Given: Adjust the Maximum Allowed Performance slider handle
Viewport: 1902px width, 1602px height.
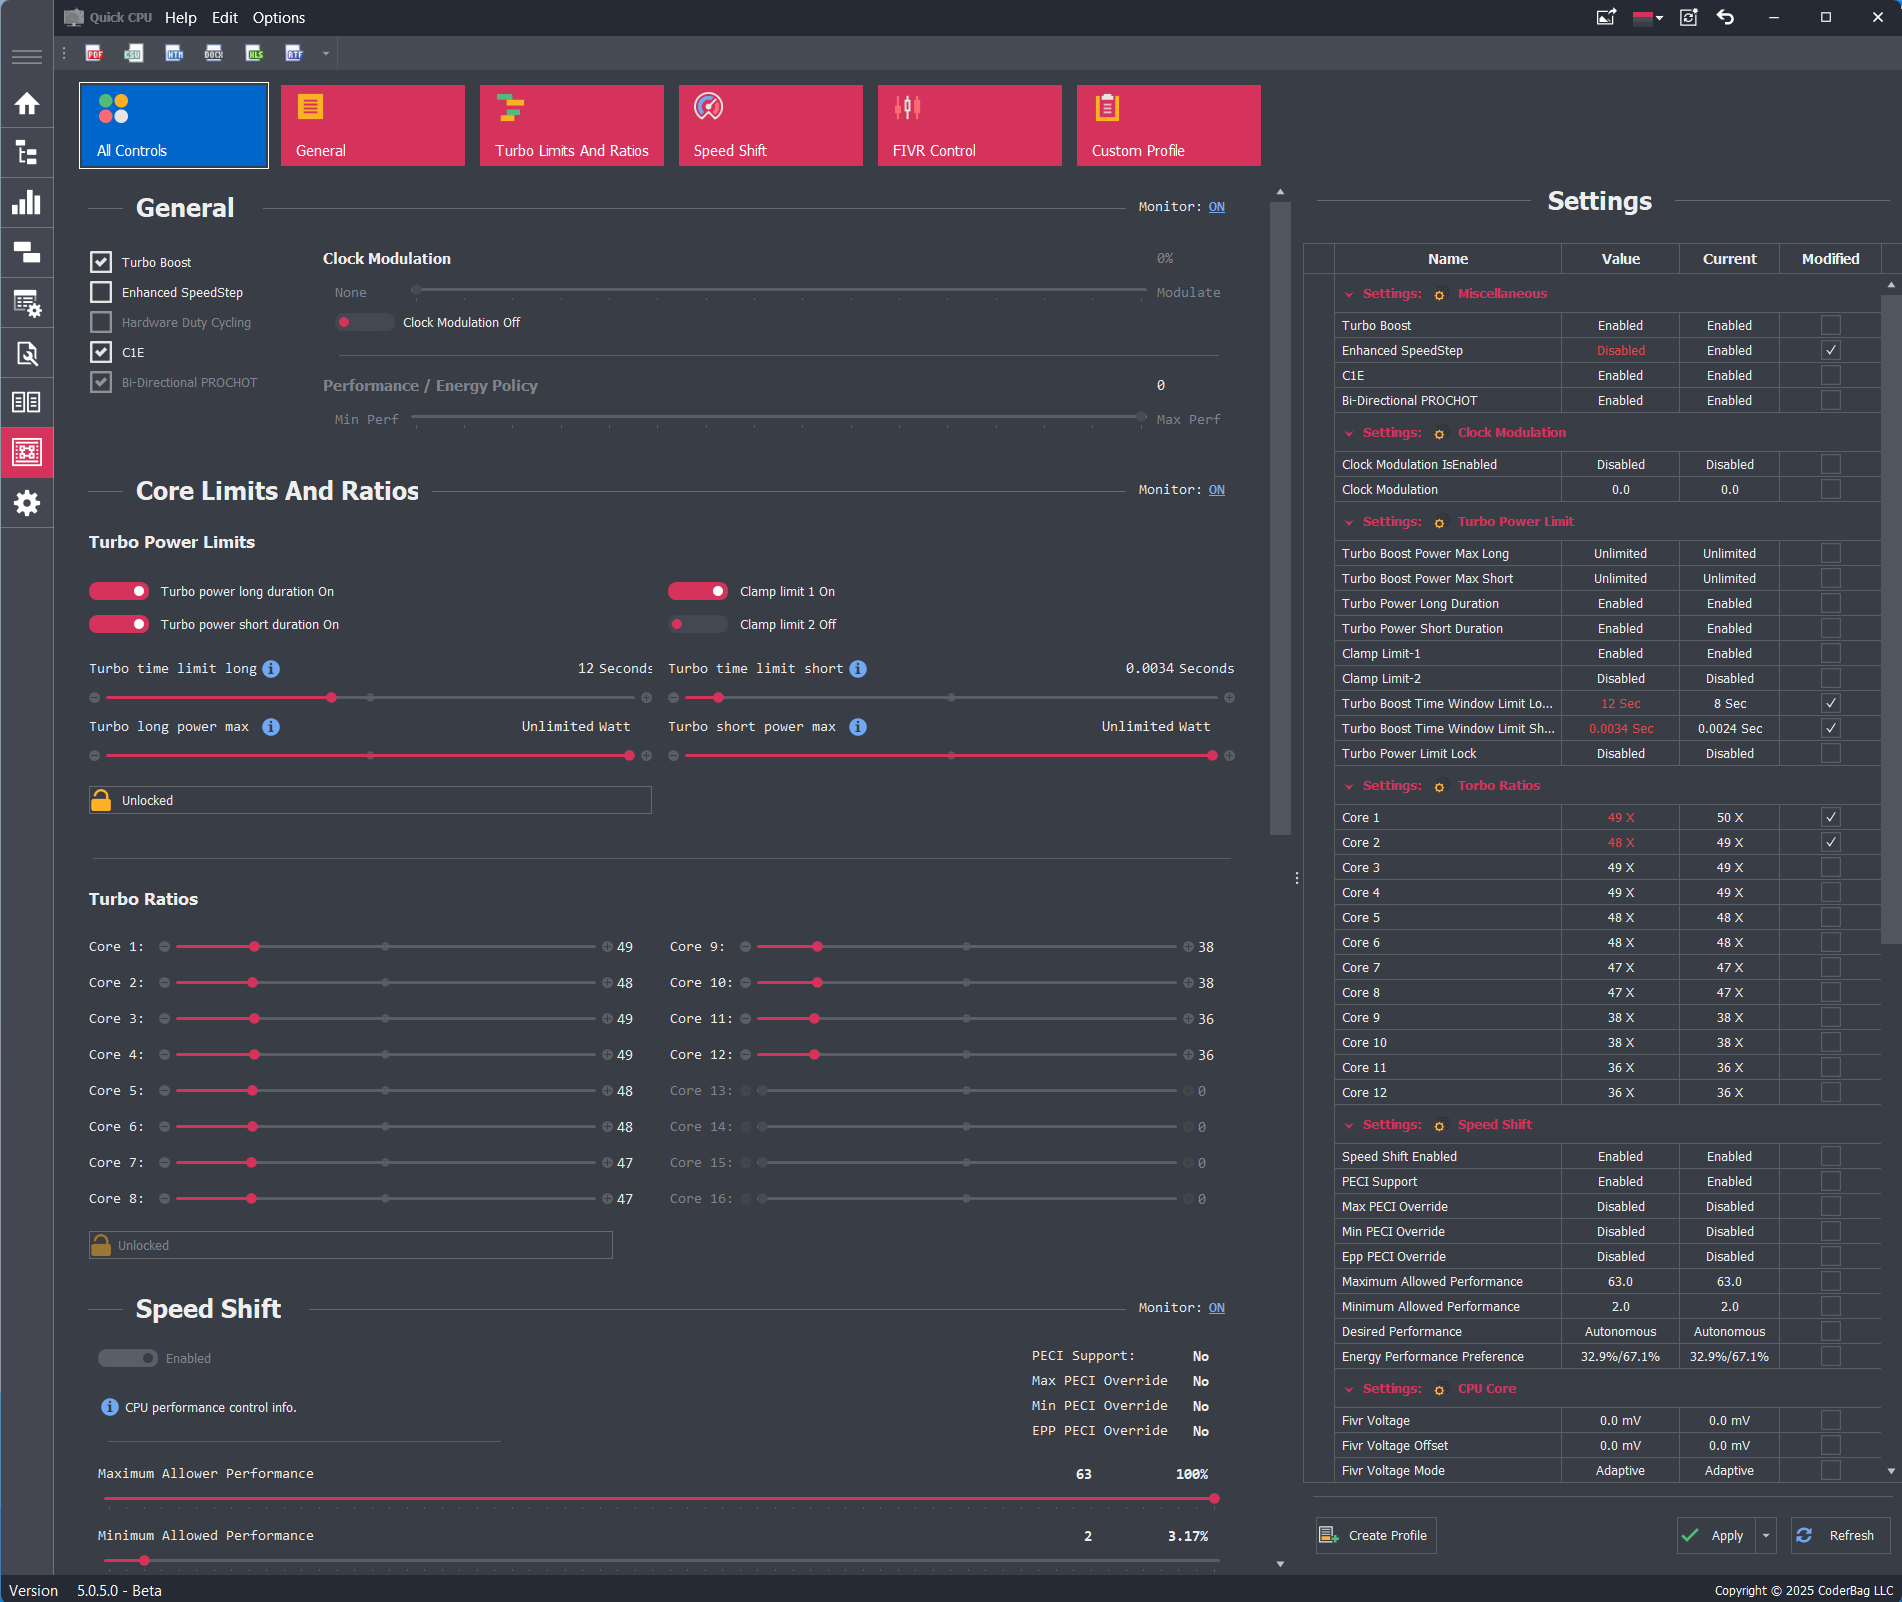Looking at the screenshot, I should point(1214,1498).
